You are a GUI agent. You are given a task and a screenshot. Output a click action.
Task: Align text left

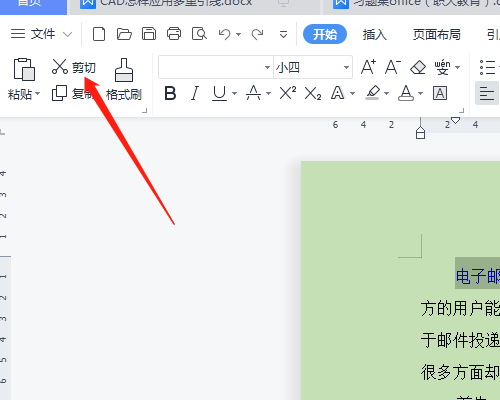487,93
